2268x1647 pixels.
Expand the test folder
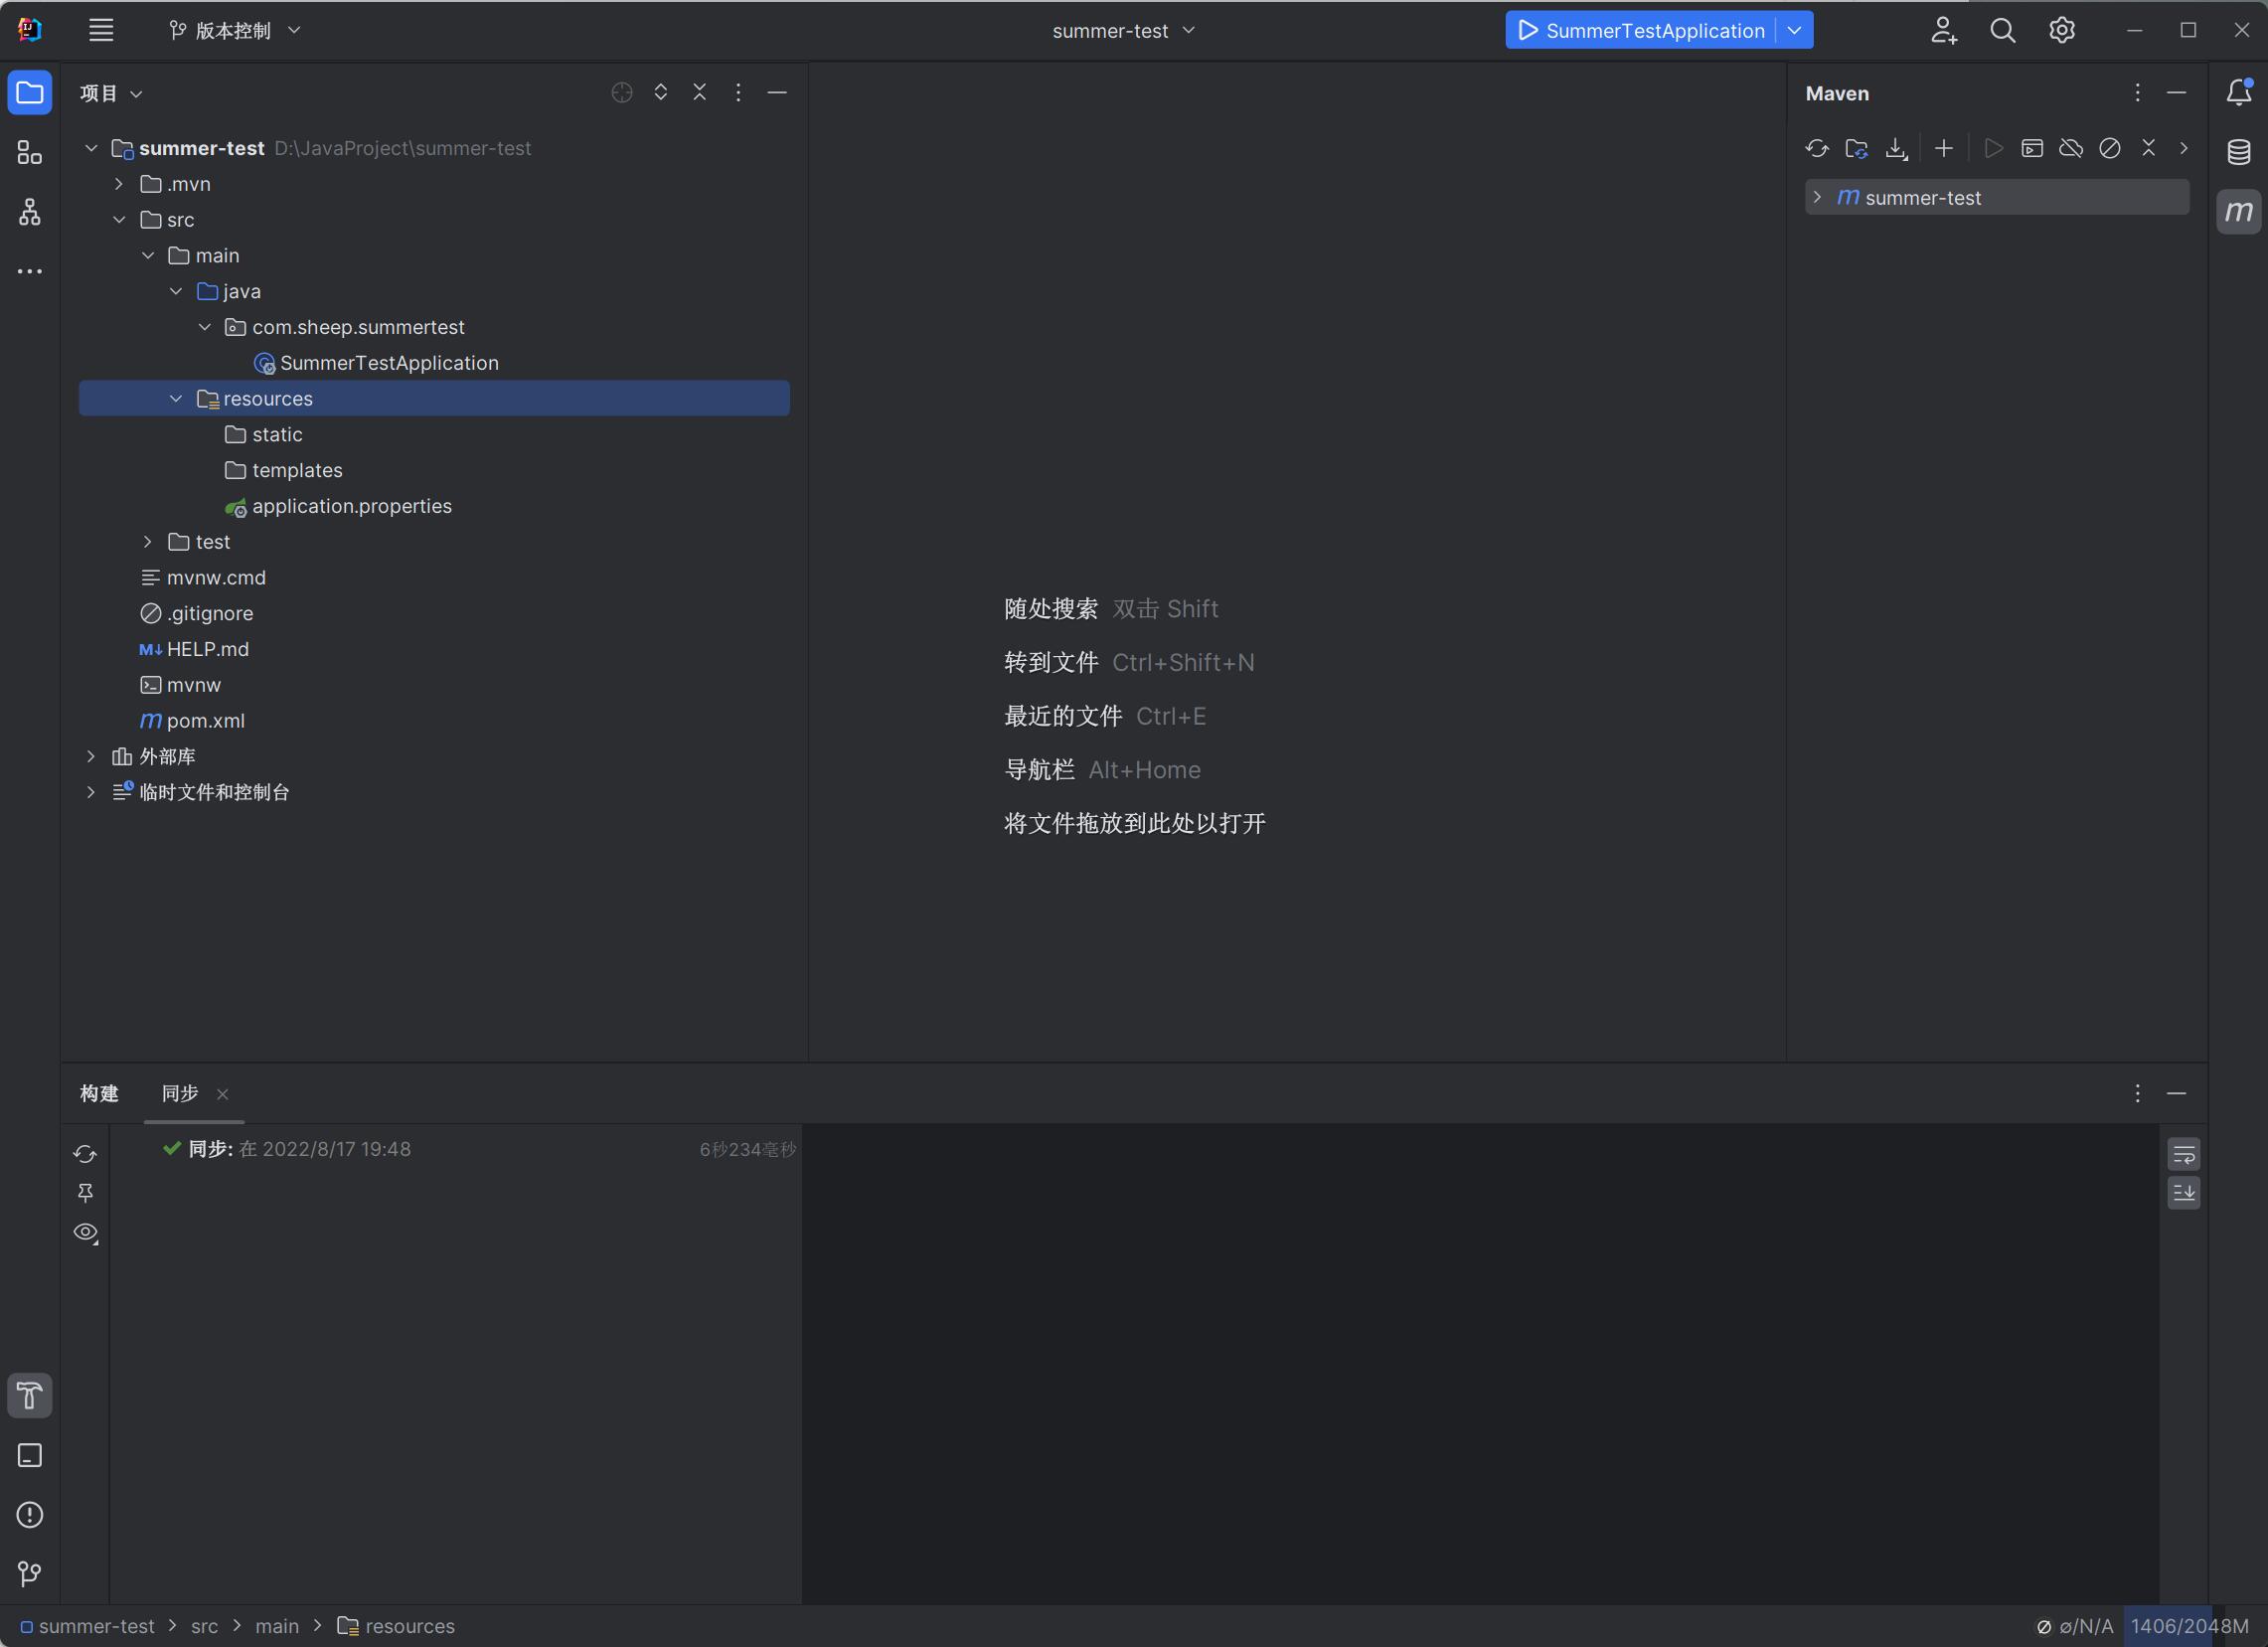click(x=147, y=541)
